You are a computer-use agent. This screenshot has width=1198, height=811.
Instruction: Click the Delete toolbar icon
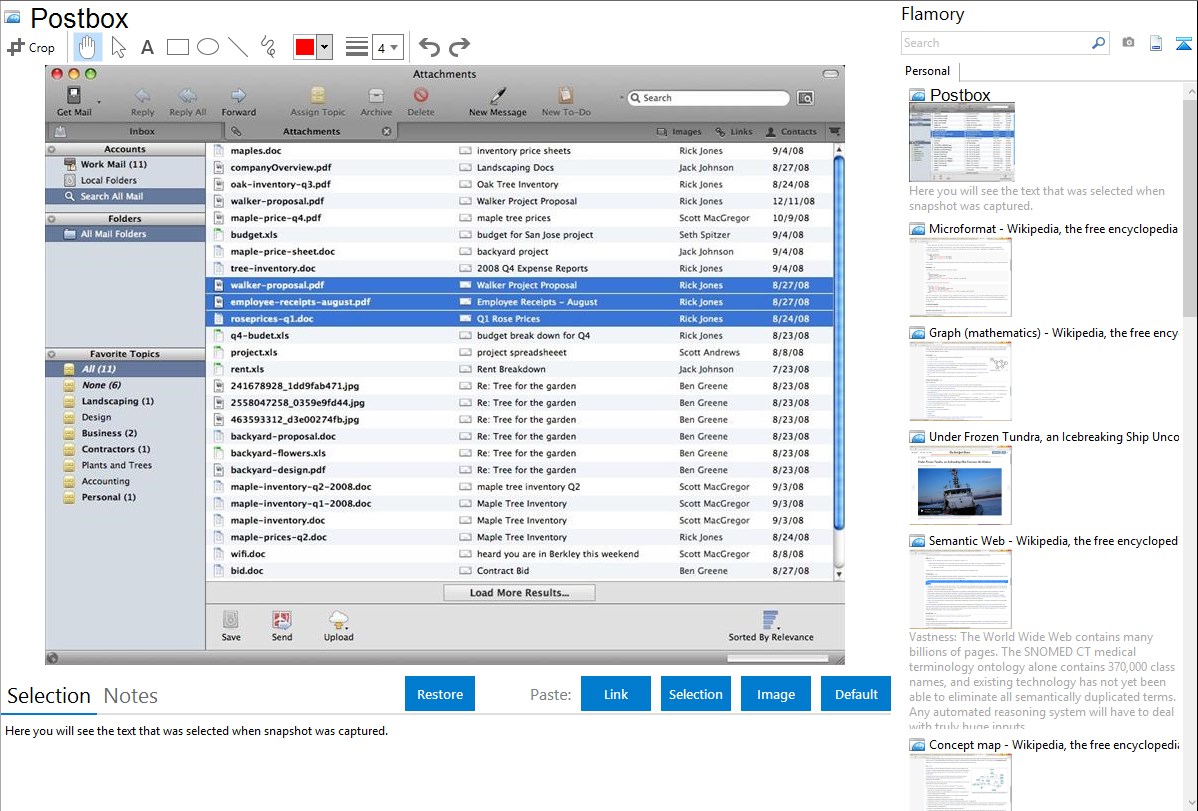(x=420, y=96)
